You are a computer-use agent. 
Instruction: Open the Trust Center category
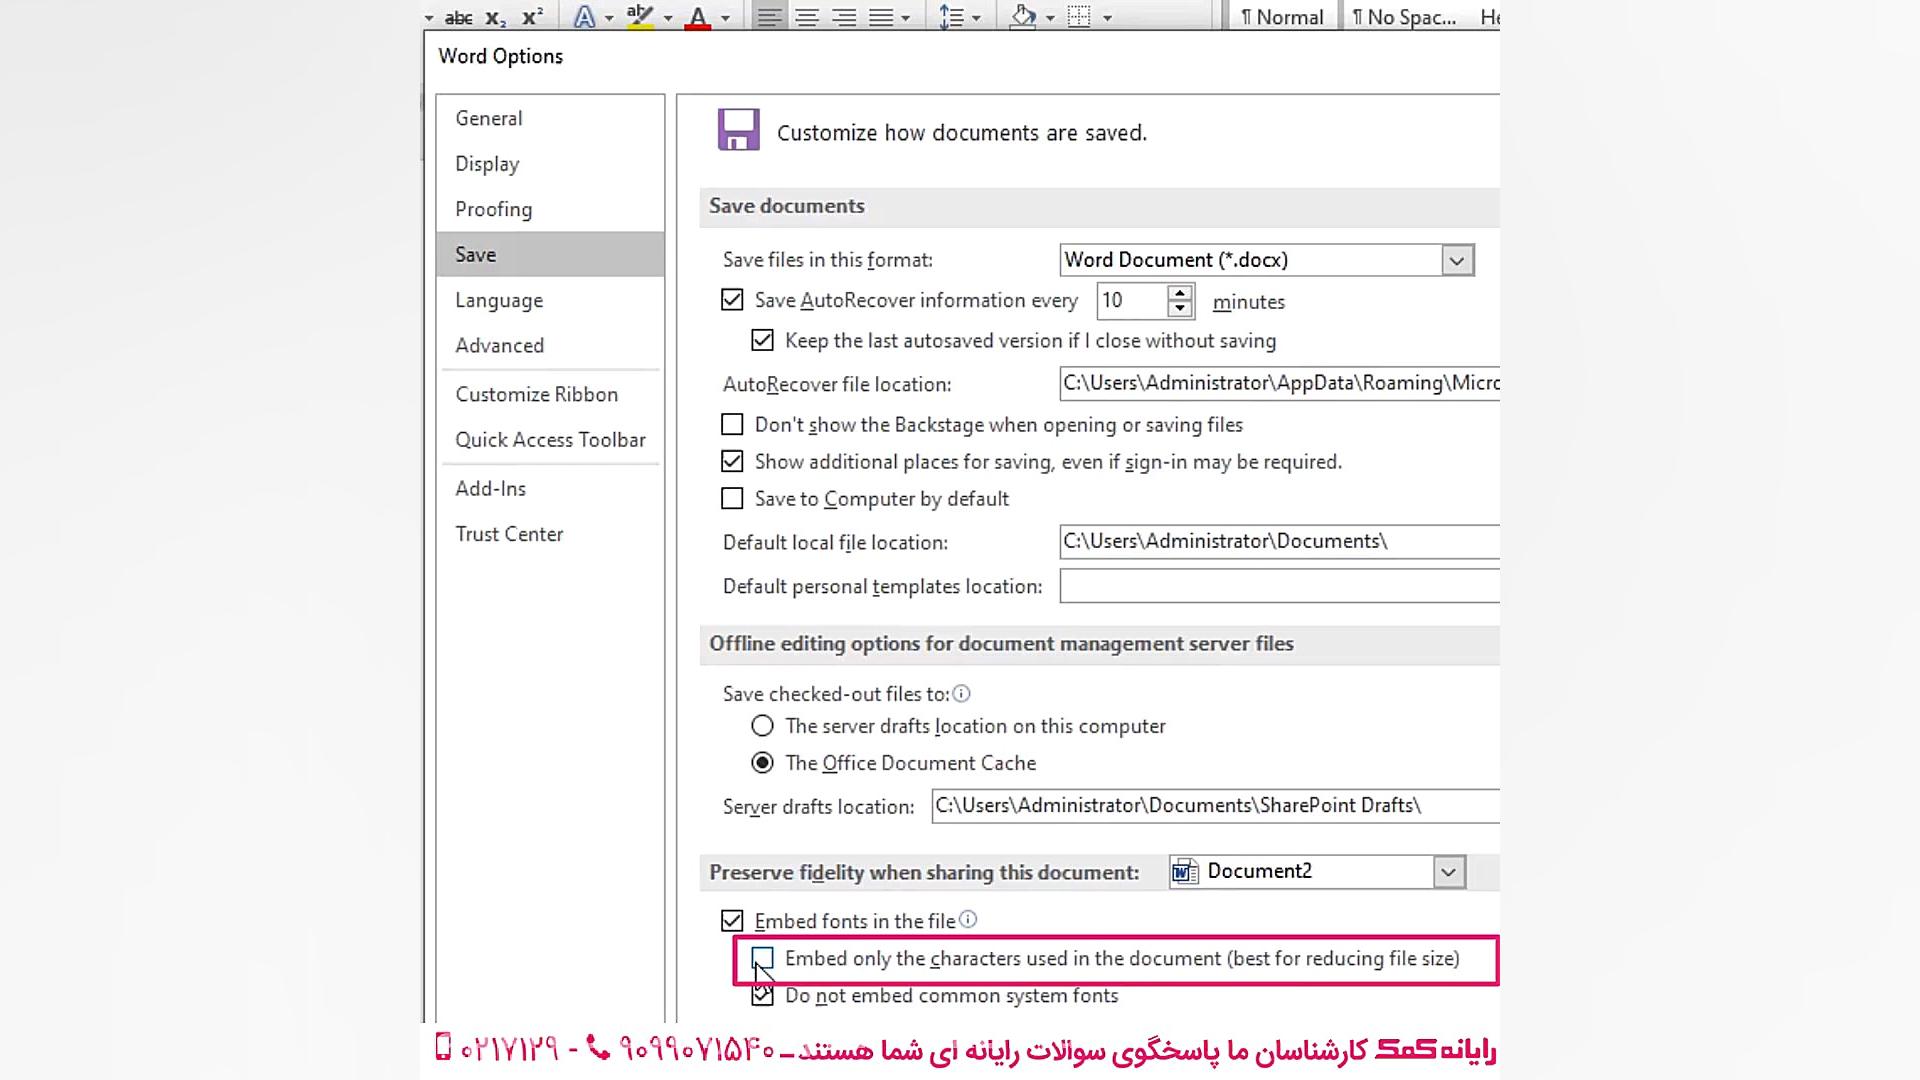coord(509,534)
